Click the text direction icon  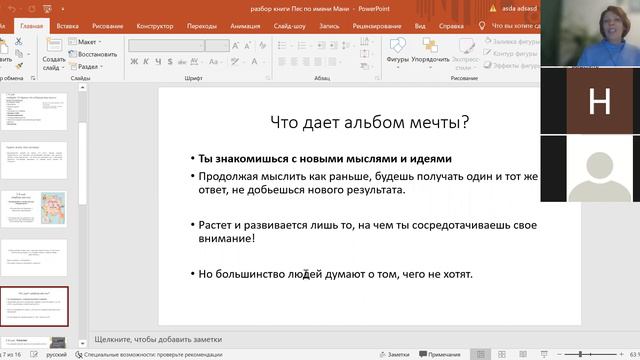click(x=365, y=41)
